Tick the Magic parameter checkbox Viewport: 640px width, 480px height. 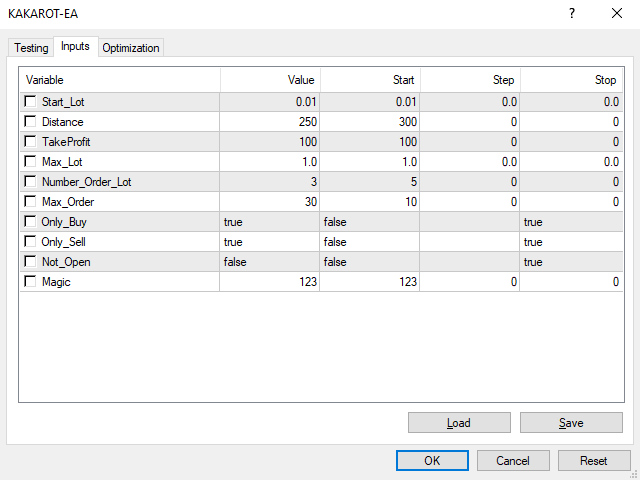[30, 281]
